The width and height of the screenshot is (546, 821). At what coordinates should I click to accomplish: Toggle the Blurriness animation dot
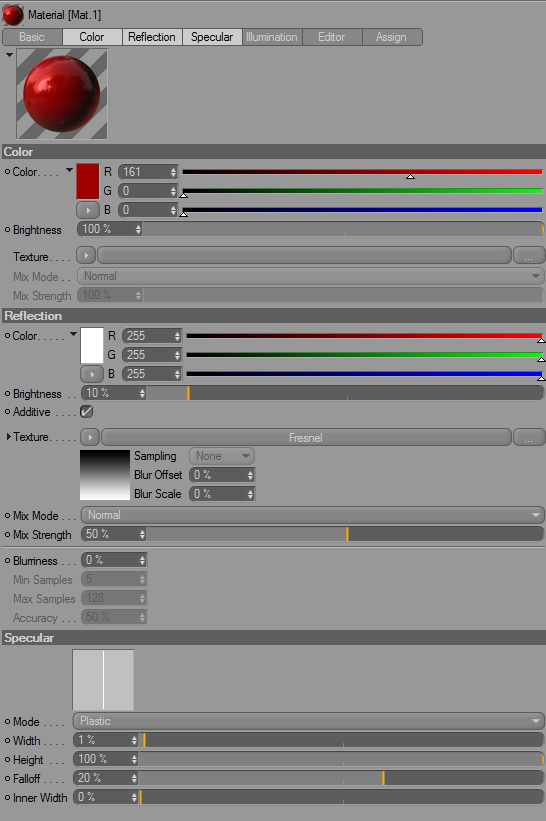pos(7,561)
